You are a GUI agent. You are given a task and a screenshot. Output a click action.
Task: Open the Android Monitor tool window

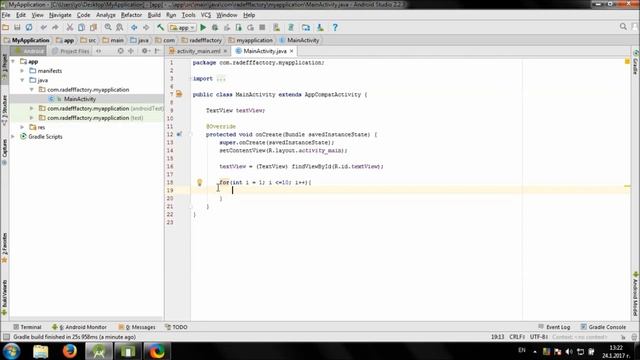pos(79,327)
